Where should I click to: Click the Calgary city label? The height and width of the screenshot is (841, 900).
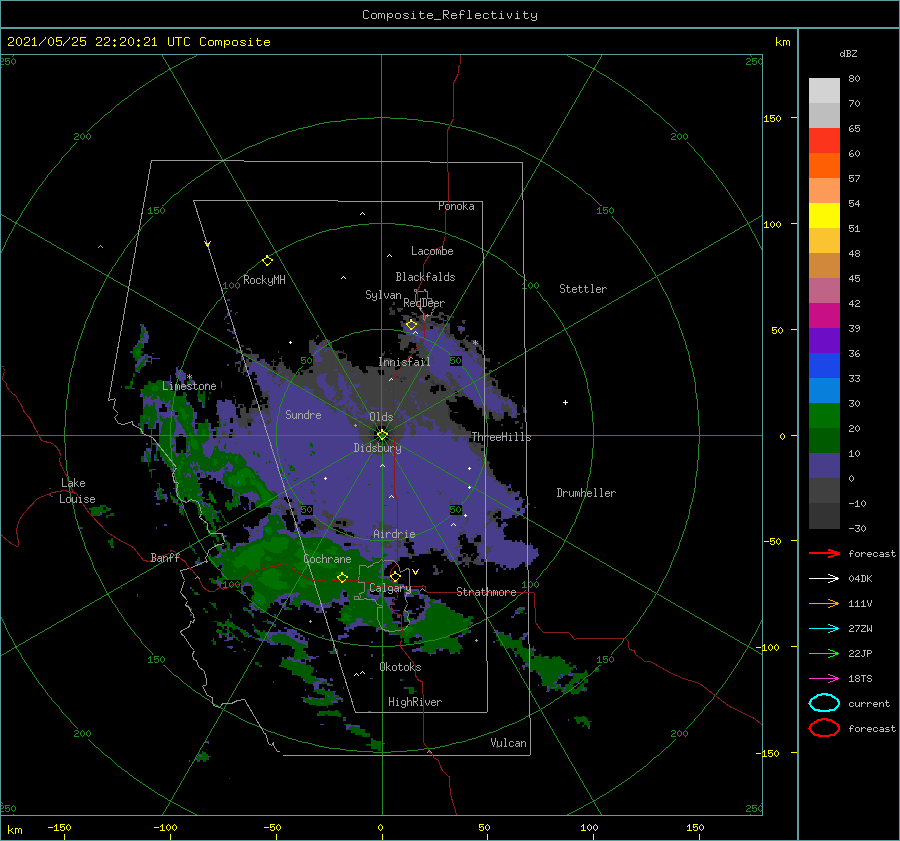click(x=390, y=588)
